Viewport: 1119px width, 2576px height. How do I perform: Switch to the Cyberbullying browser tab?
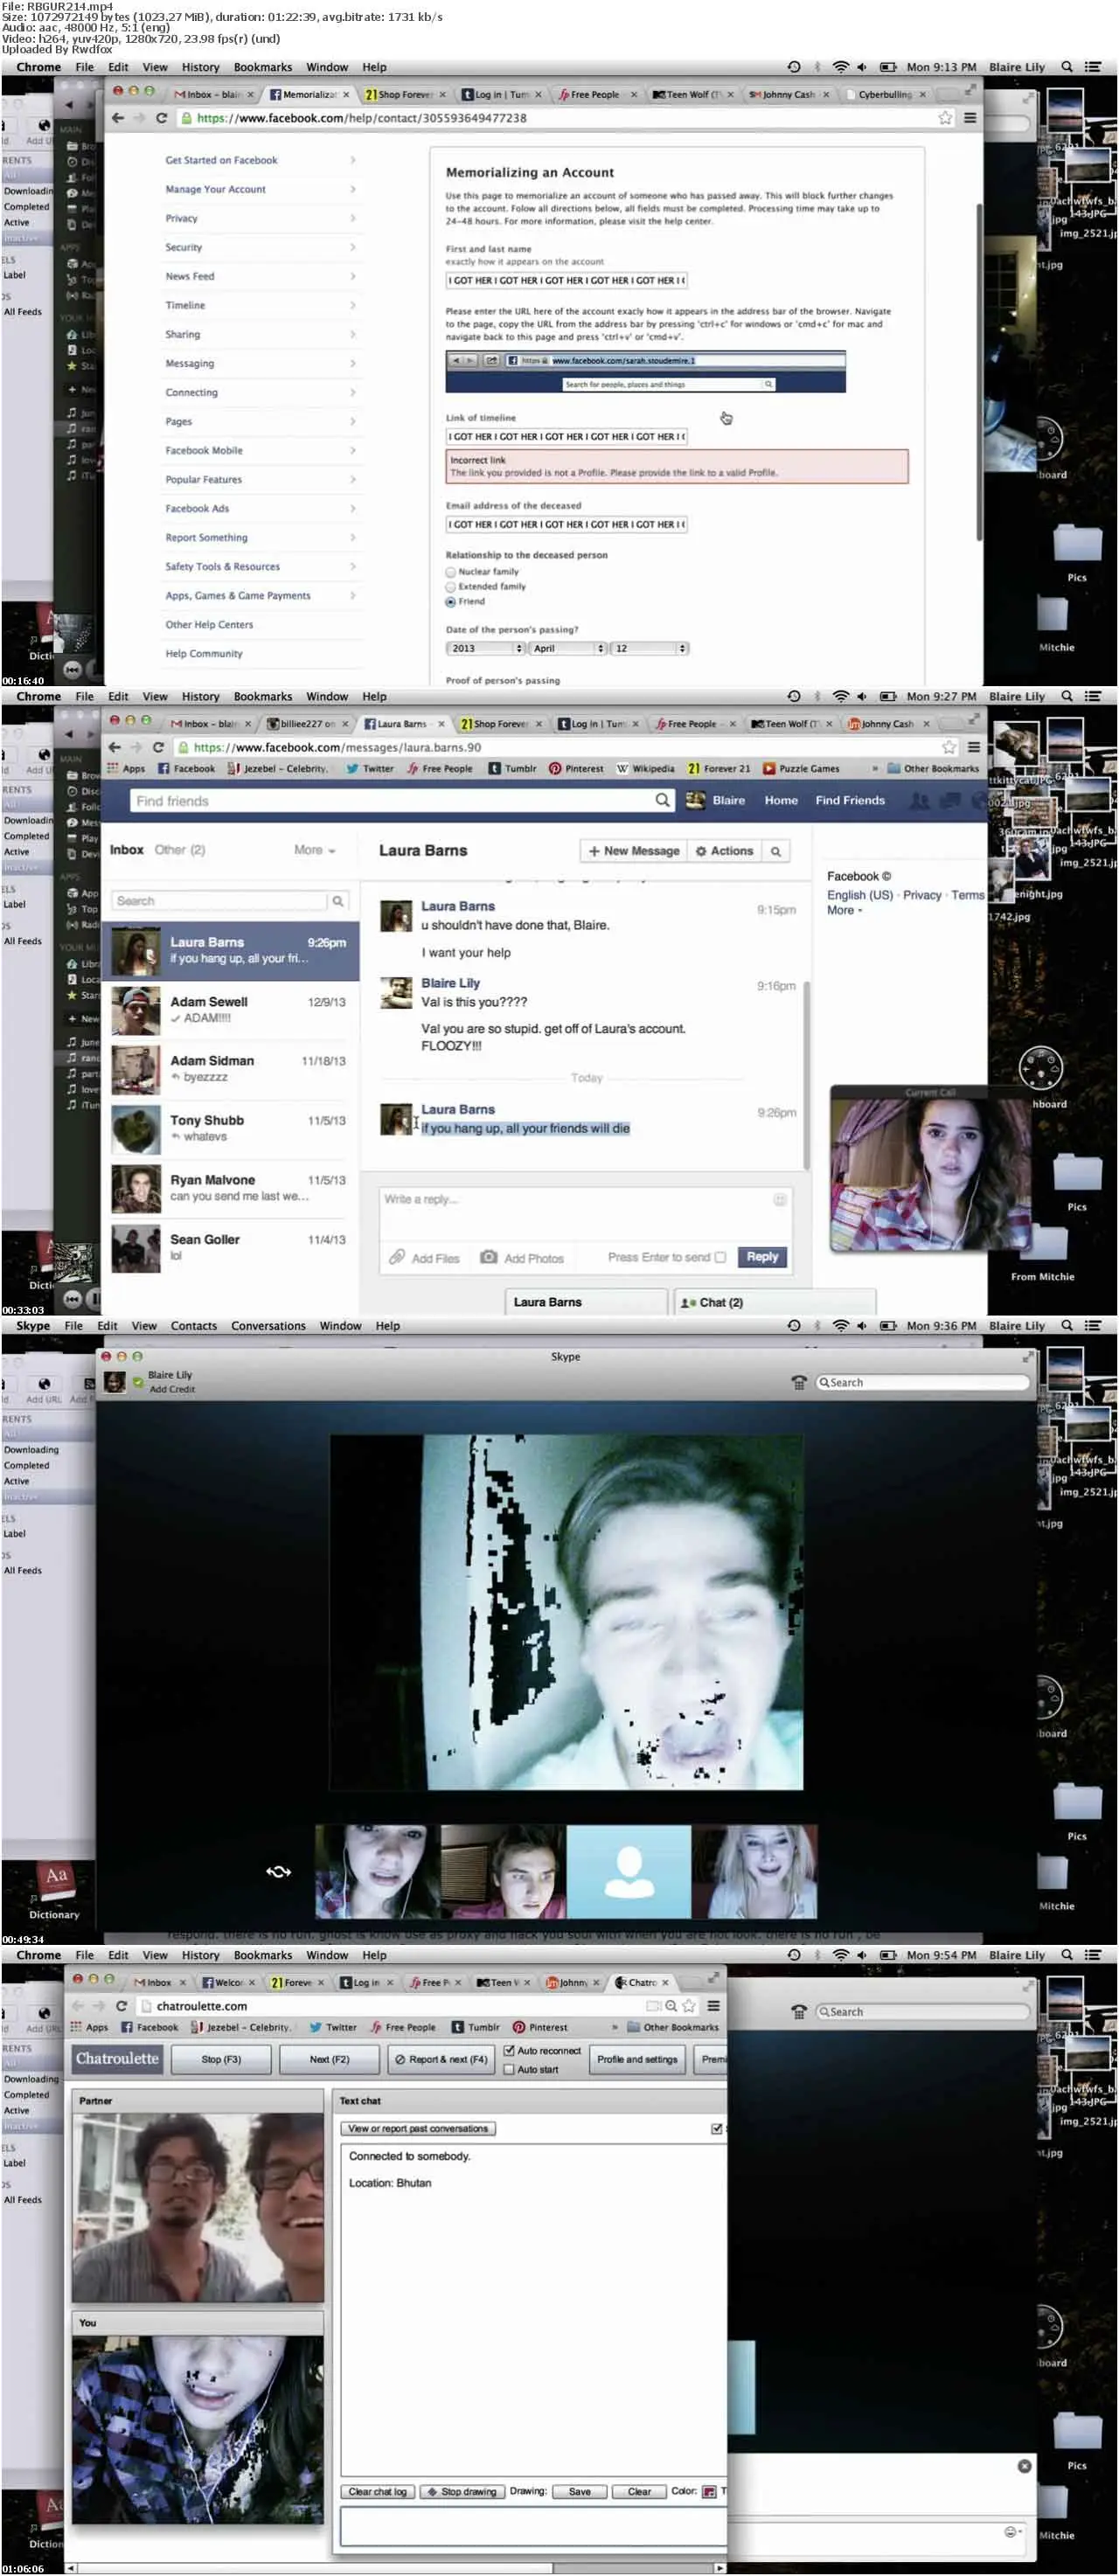point(886,95)
